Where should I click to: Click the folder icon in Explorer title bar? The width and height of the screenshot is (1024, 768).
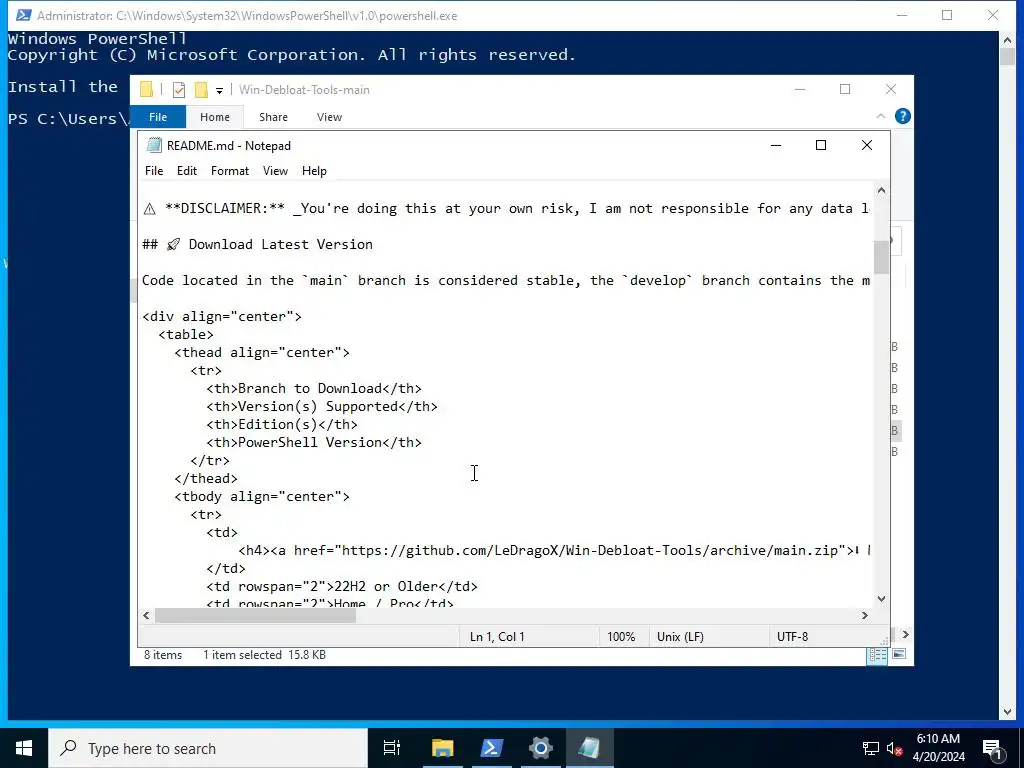coord(146,89)
